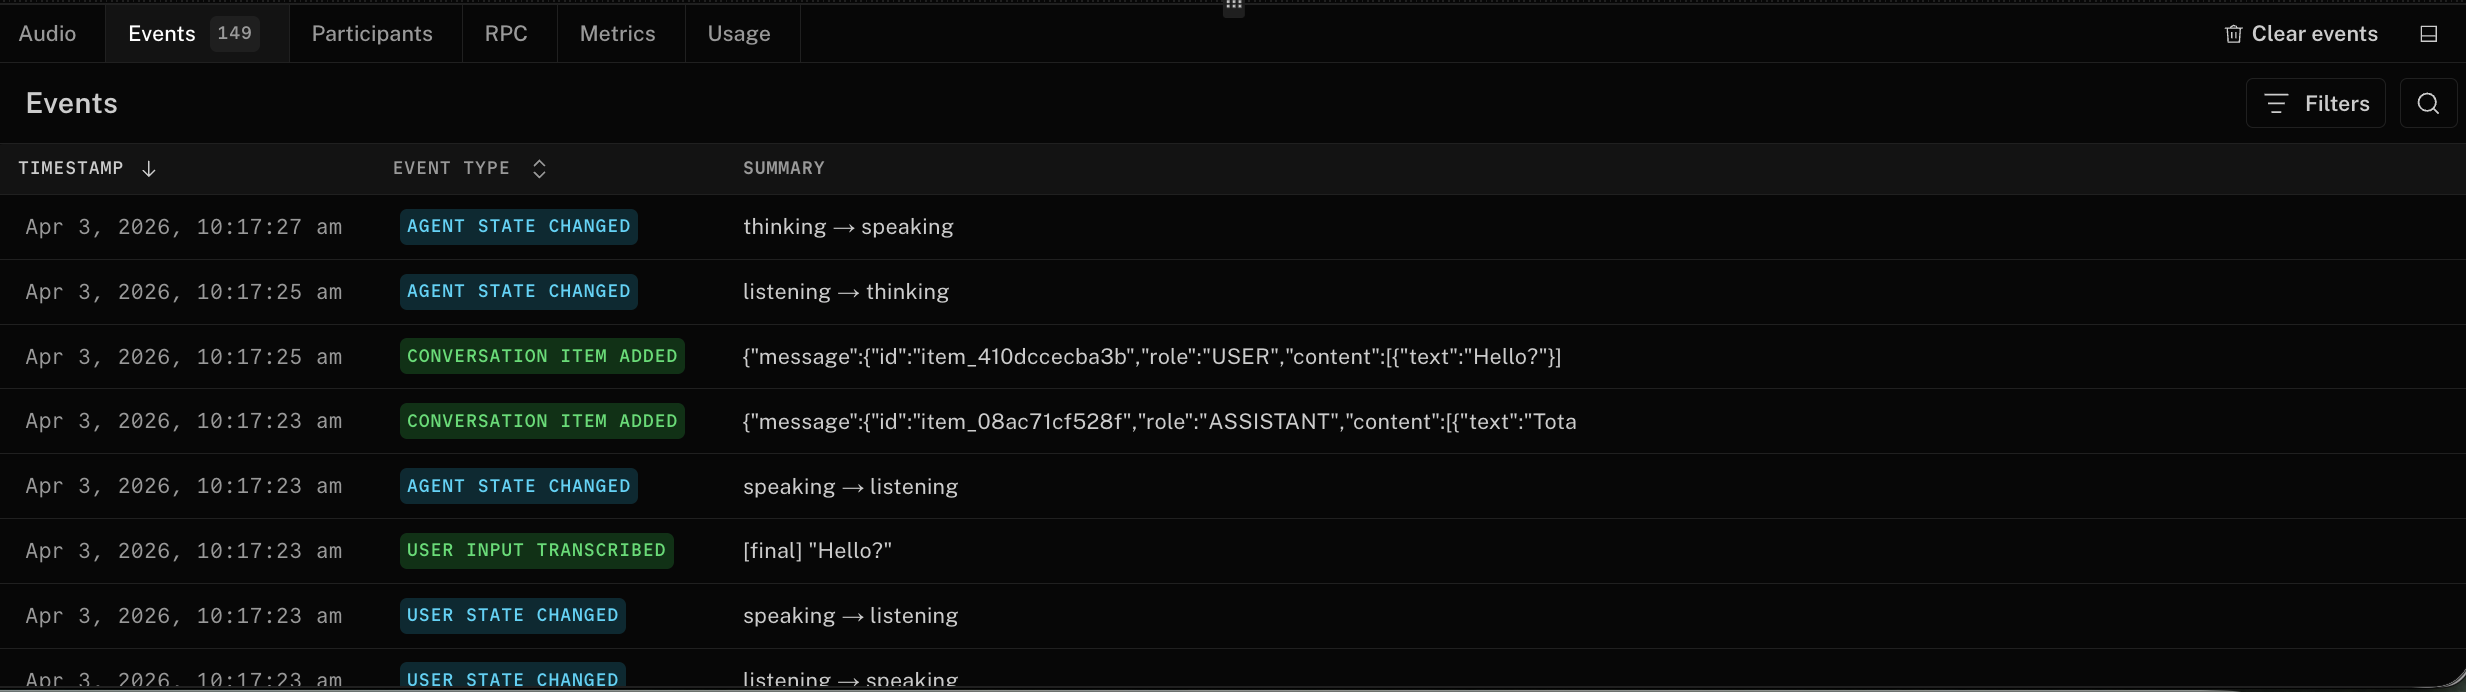Go to the Usage tab
Viewport: 2466px width, 692px height.
(739, 34)
